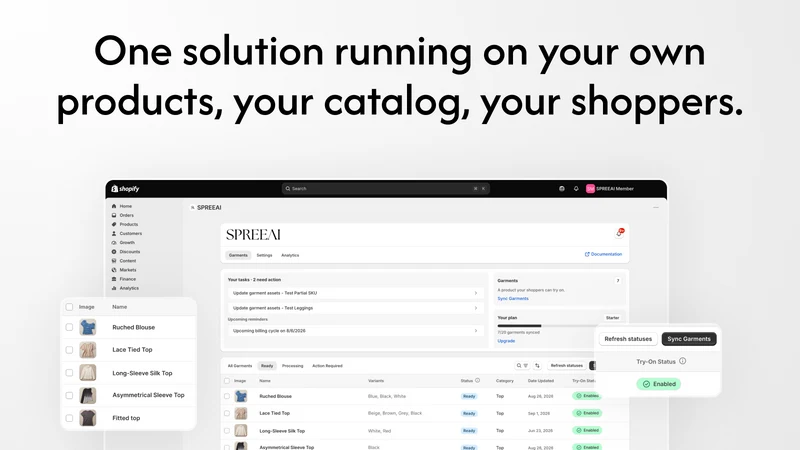Viewport: 800px width, 450px height.
Task: Tick the Asymmetrical Sleeve Top checkbox in the callout list
Action: [69, 395]
